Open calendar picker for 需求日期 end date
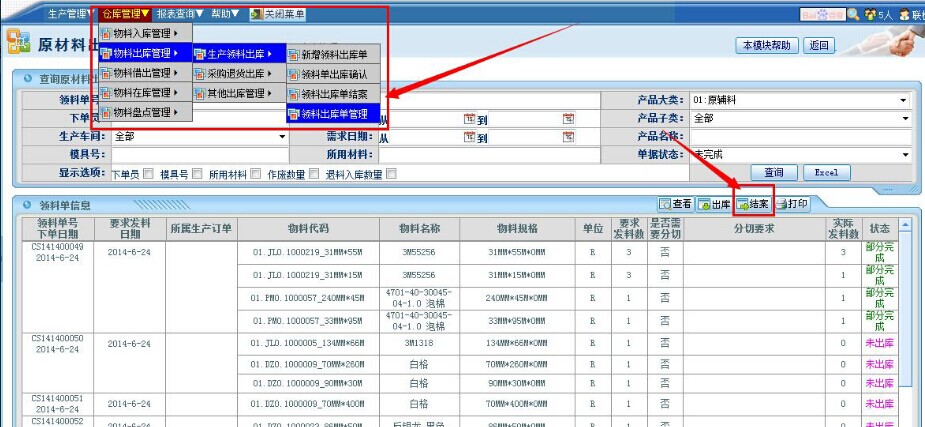The width and height of the screenshot is (925, 427). click(x=568, y=137)
